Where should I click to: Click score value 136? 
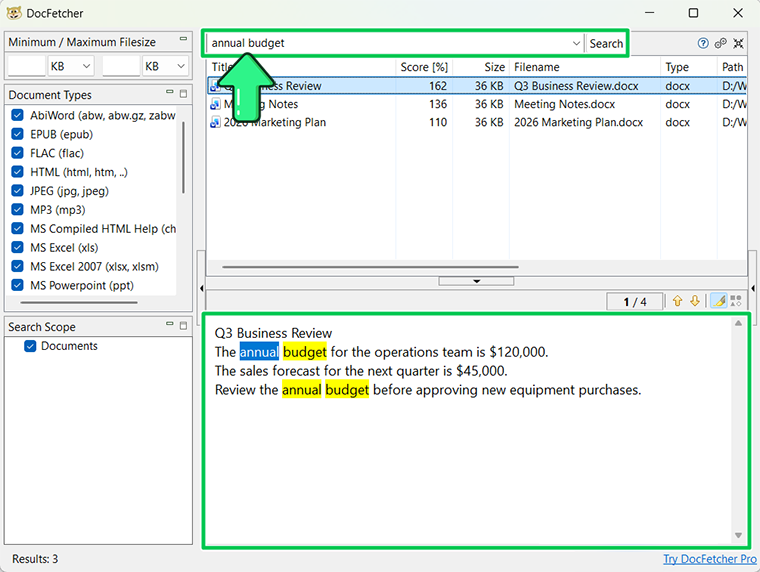click(438, 104)
